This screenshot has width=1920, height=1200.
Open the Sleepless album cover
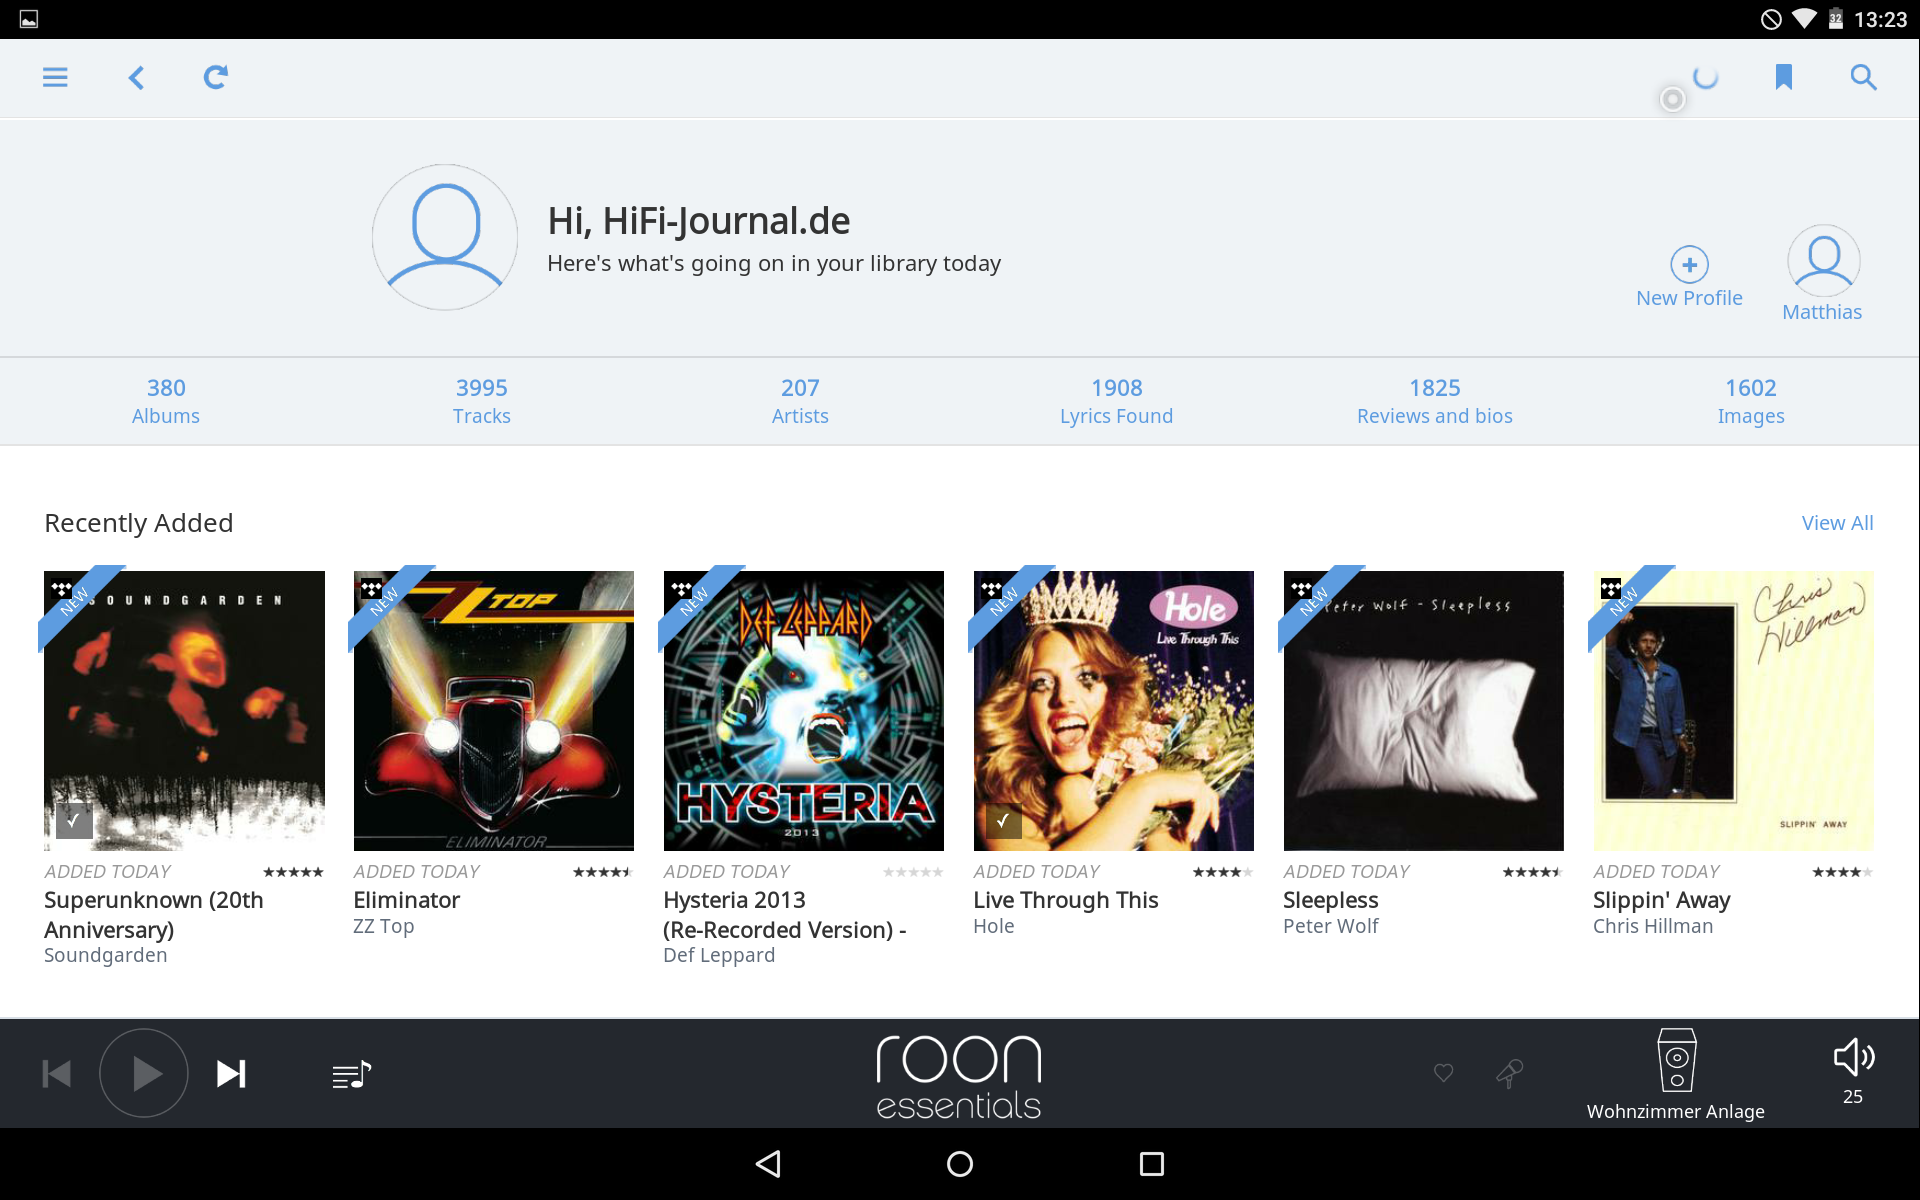tap(1424, 711)
